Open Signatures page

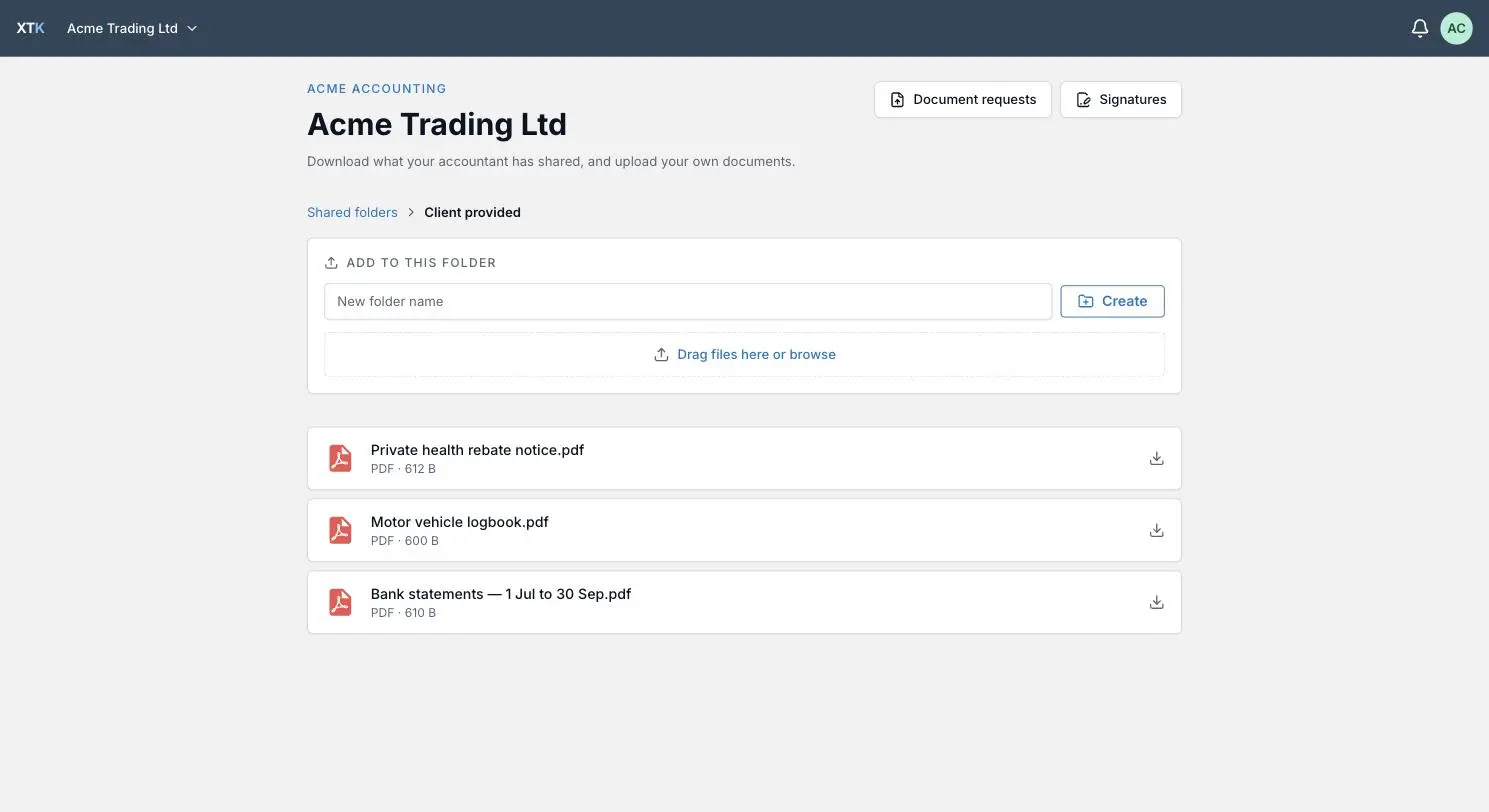pos(1120,100)
